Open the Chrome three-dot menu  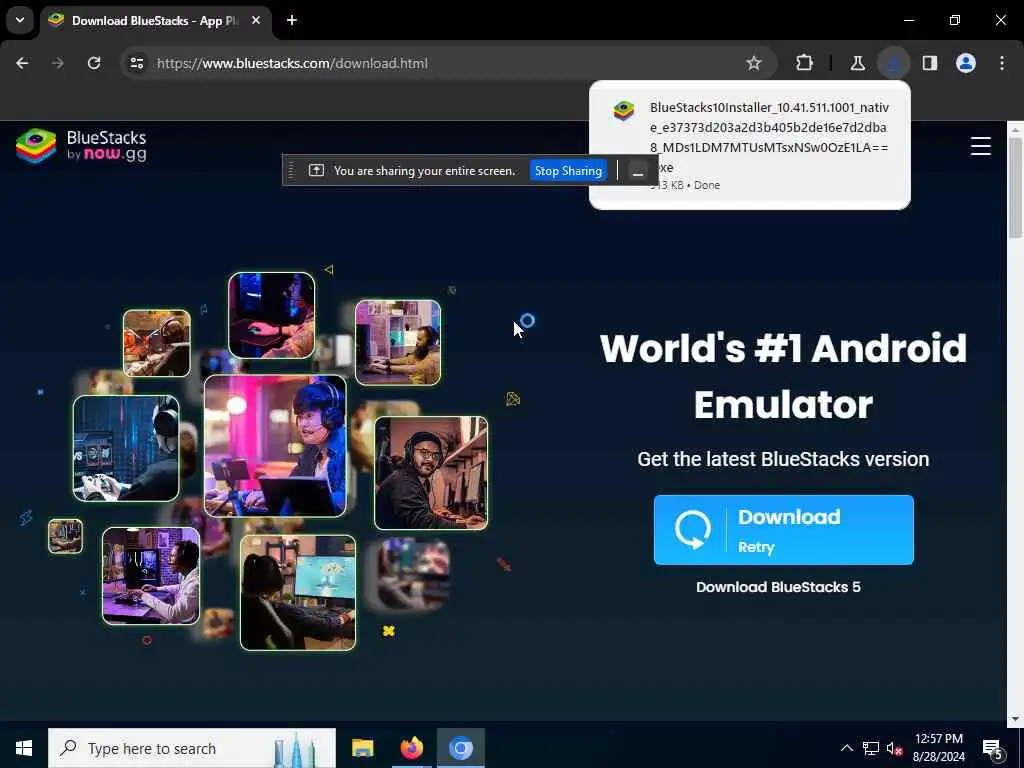click(x=1002, y=63)
